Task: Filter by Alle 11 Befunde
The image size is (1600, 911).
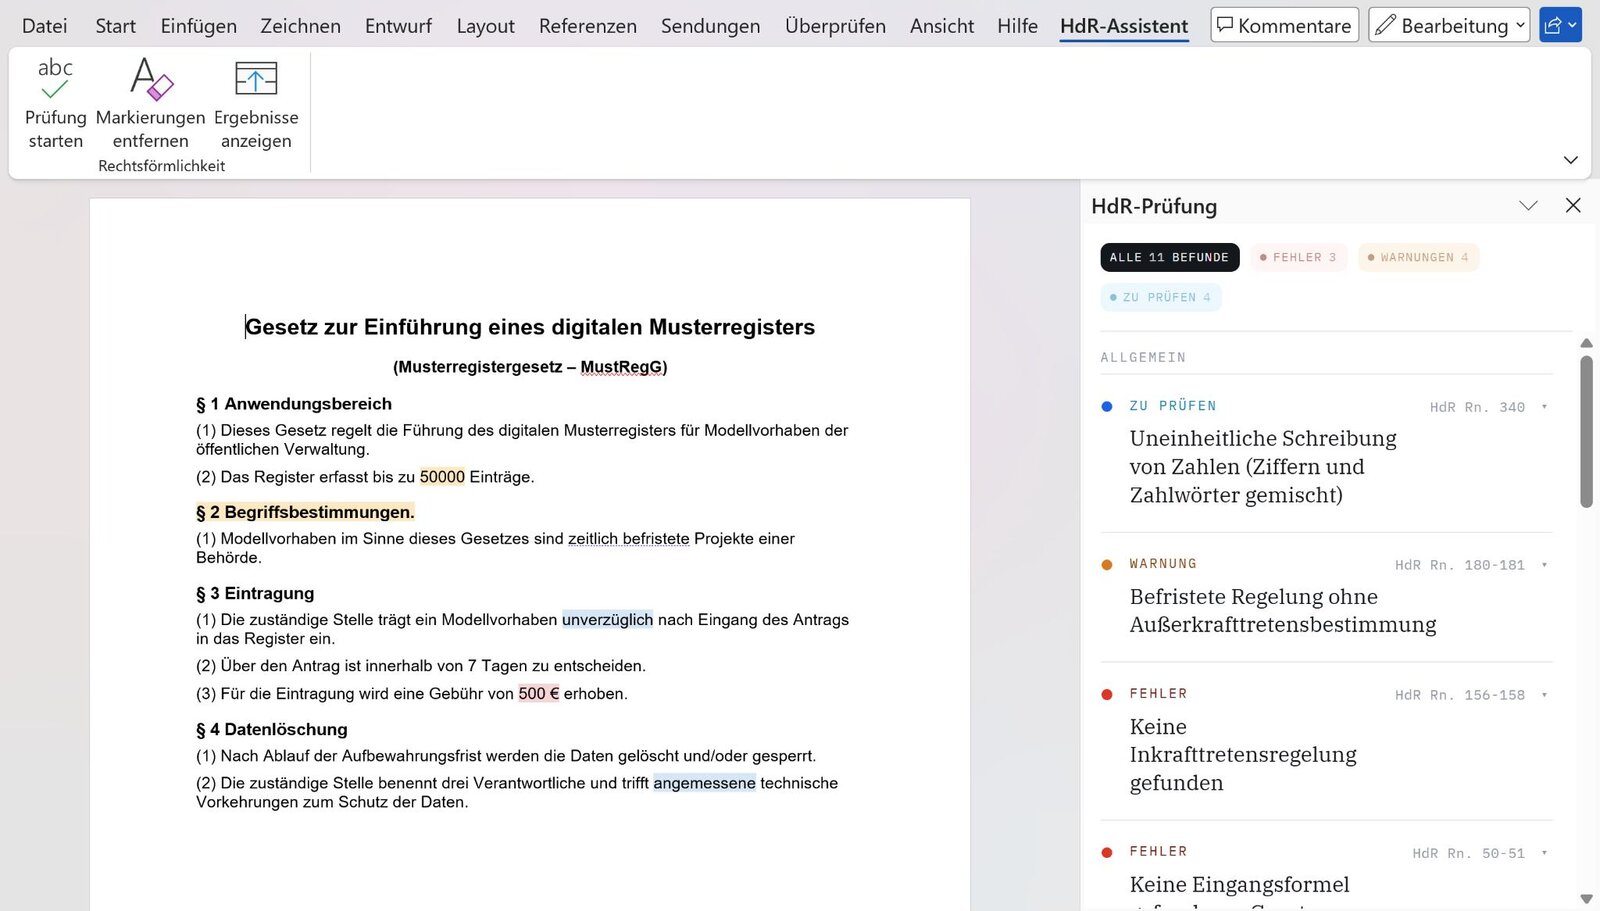Action: (x=1170, y=258)
